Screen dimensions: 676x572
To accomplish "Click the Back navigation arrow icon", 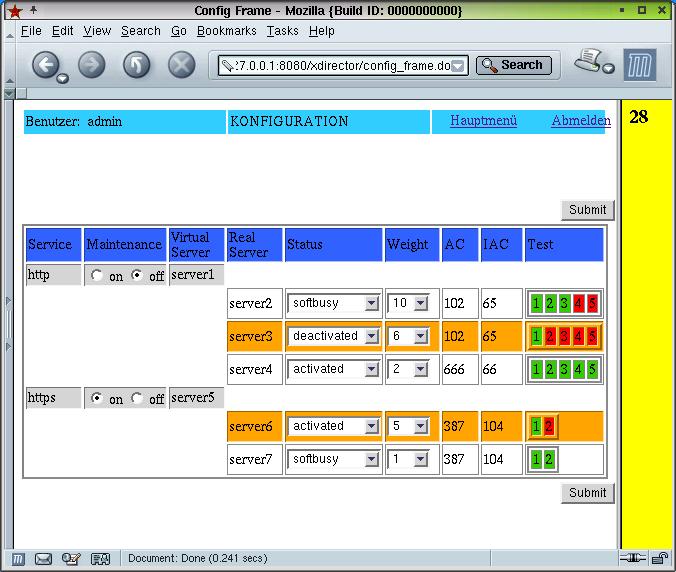I will pyautogui.click(x=45, y=66).
